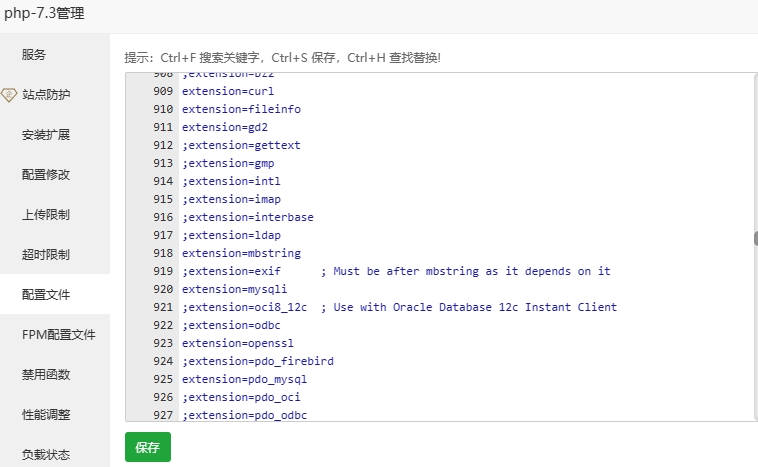Open the 服务 tab
This screenshot has width=758, height=467.
click(34, 55)
